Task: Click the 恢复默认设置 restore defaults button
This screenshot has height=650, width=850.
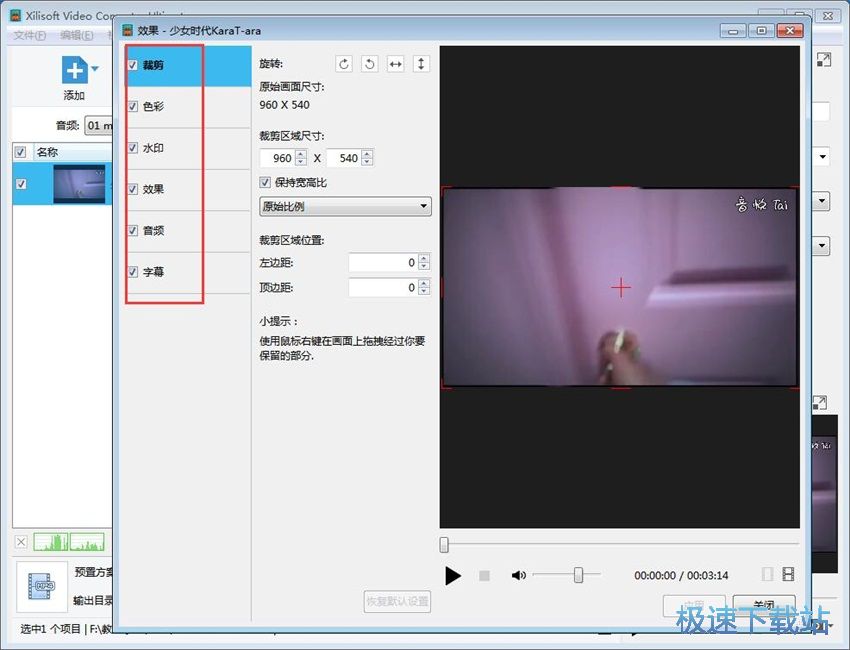Action: click(397, 601)
